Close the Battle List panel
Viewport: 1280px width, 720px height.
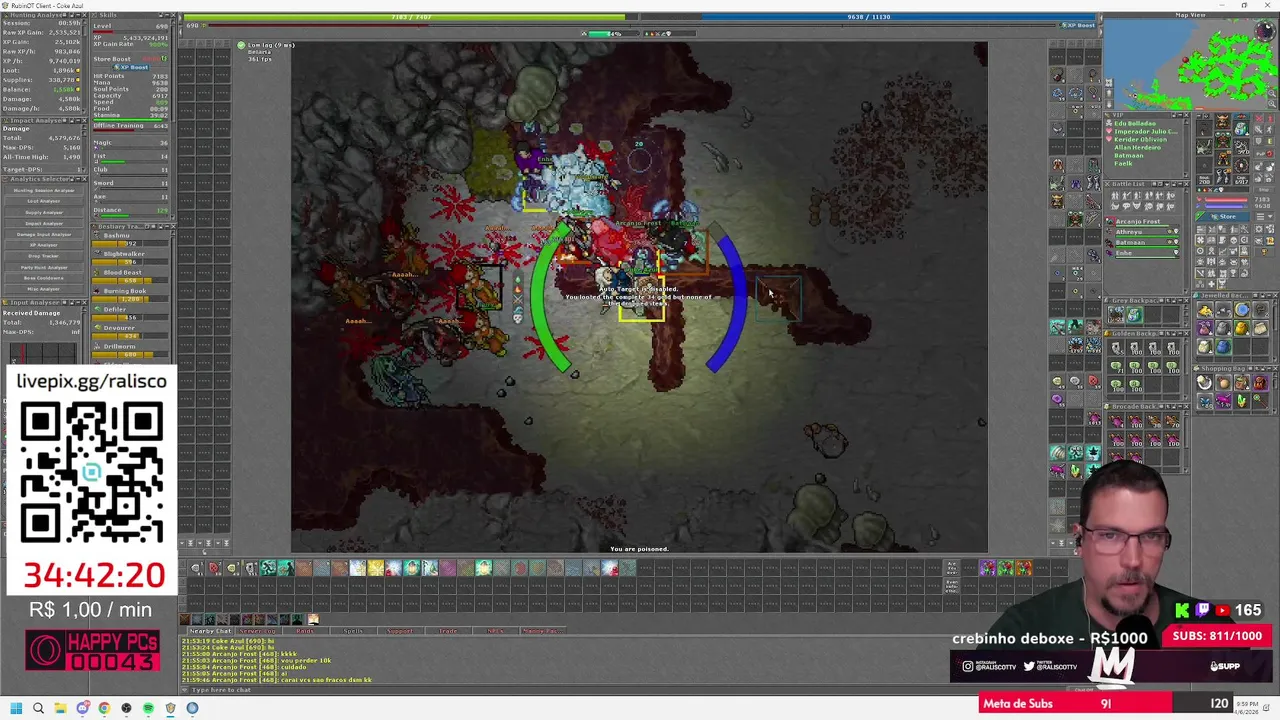coord(1187,184)
